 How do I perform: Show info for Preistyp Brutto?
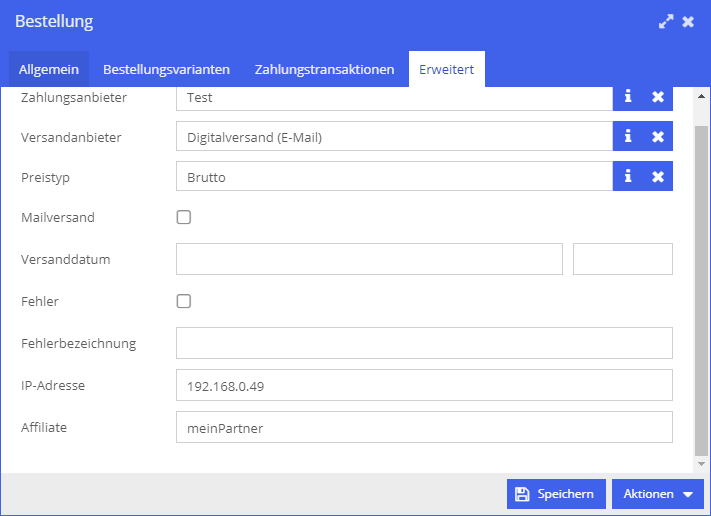click(x=628, y=176)
